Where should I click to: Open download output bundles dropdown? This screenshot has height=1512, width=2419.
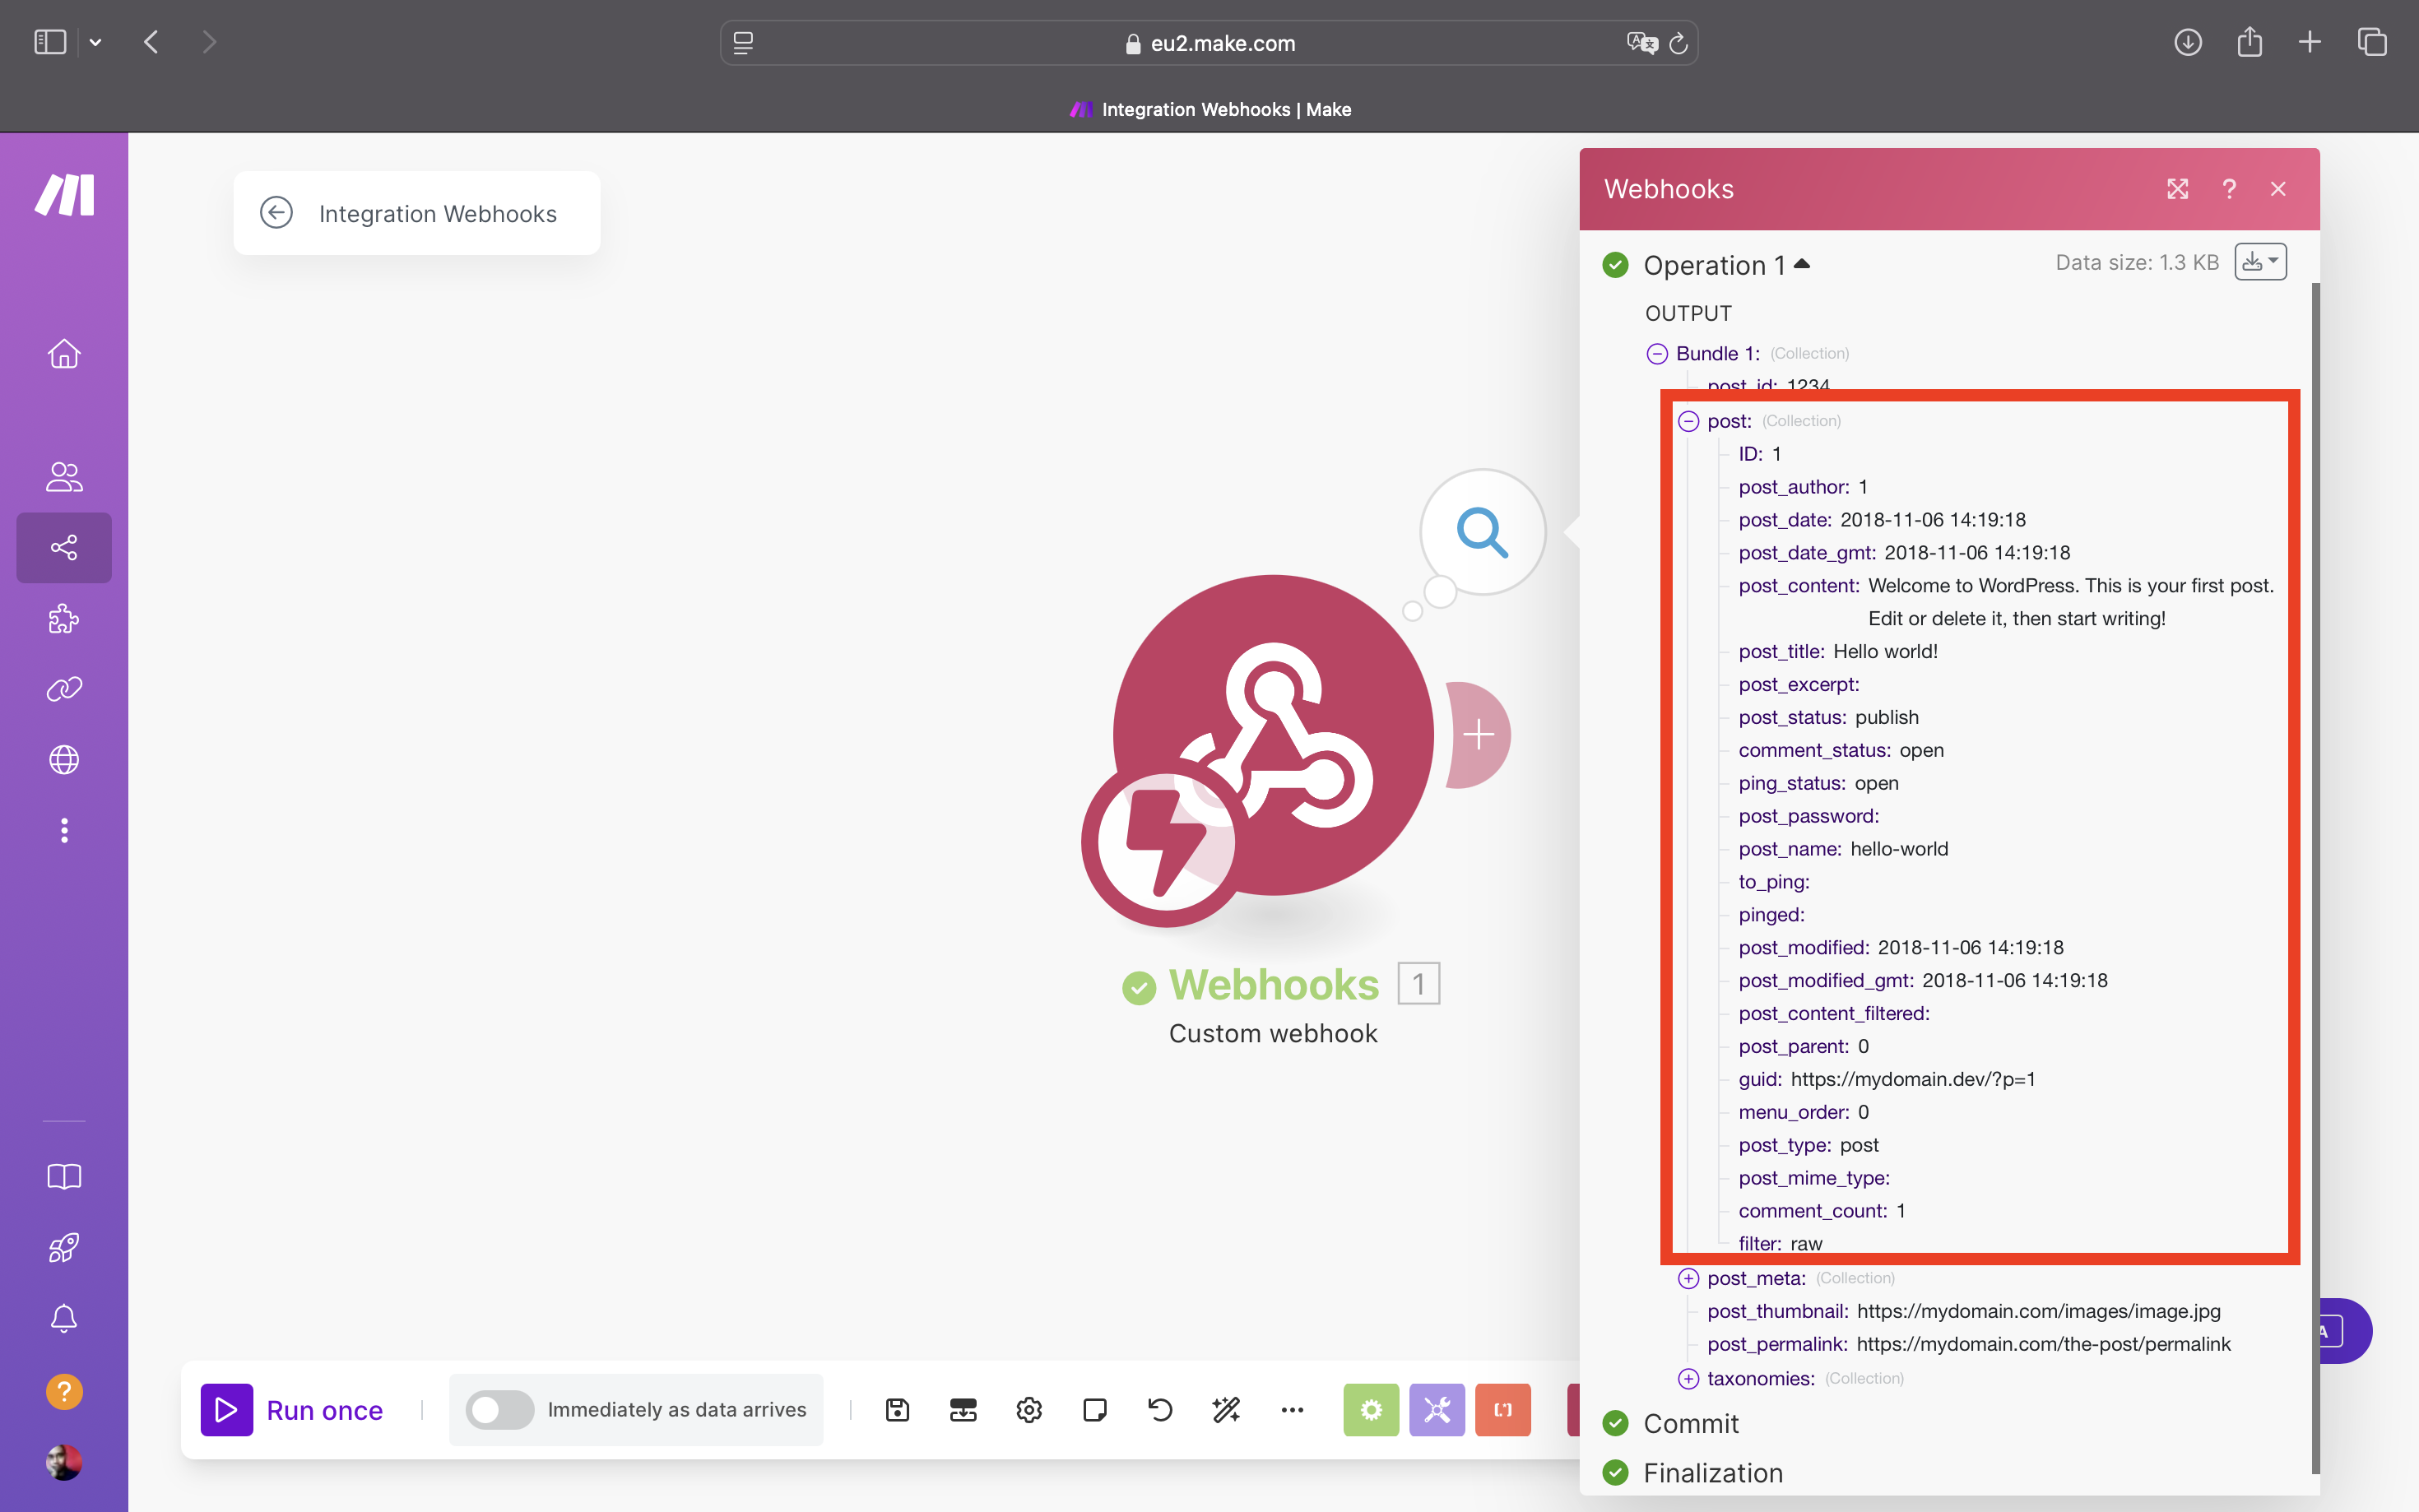pos(2261,262)
